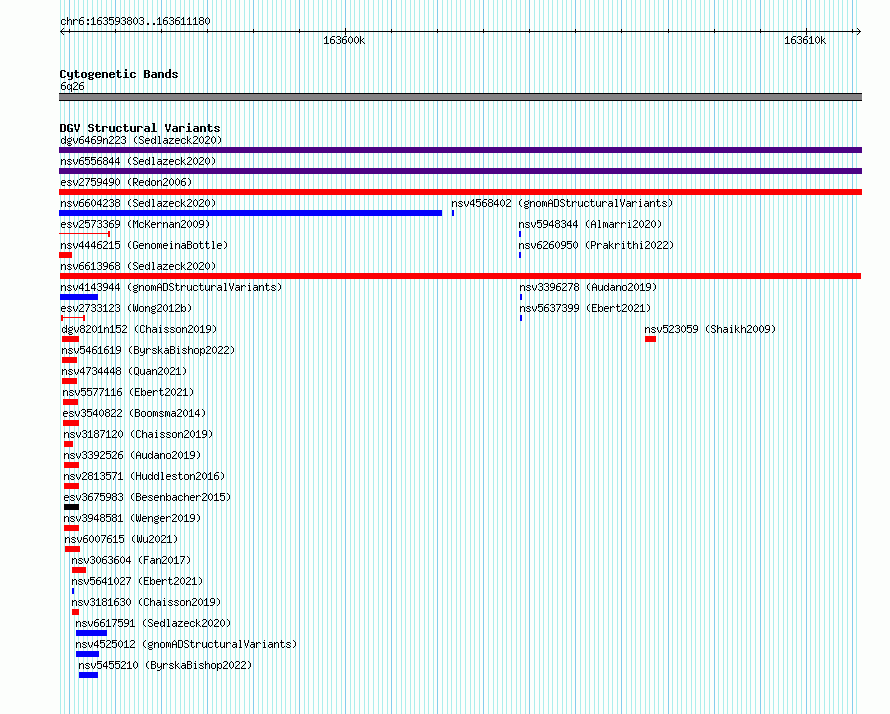This screenshot has width=890, height=714.
Task: Open the Cytogenetic Bands track title
Action: [x=119, y=74]
